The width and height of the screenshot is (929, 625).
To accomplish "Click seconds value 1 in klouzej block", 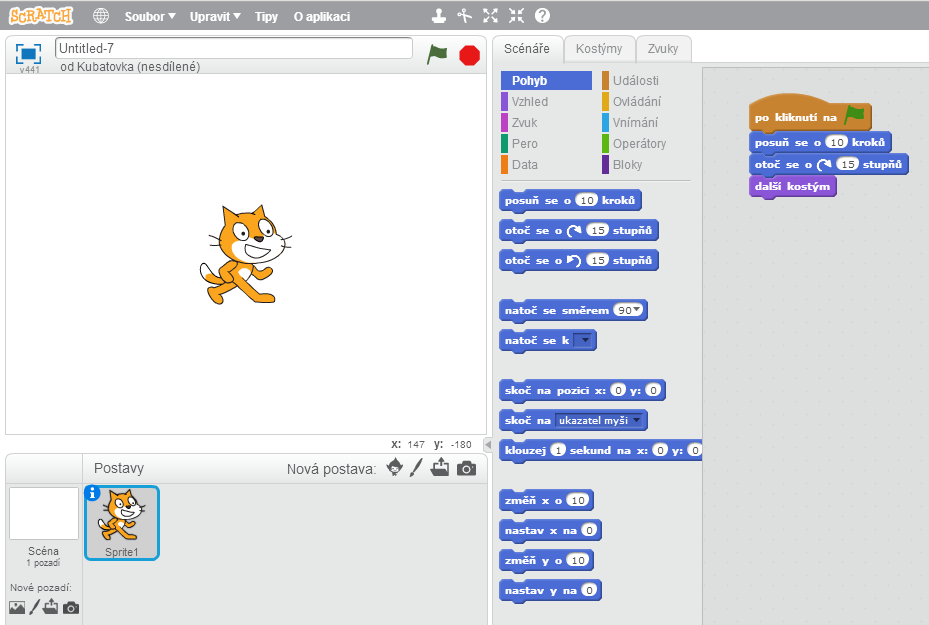I will pos(558,450).
